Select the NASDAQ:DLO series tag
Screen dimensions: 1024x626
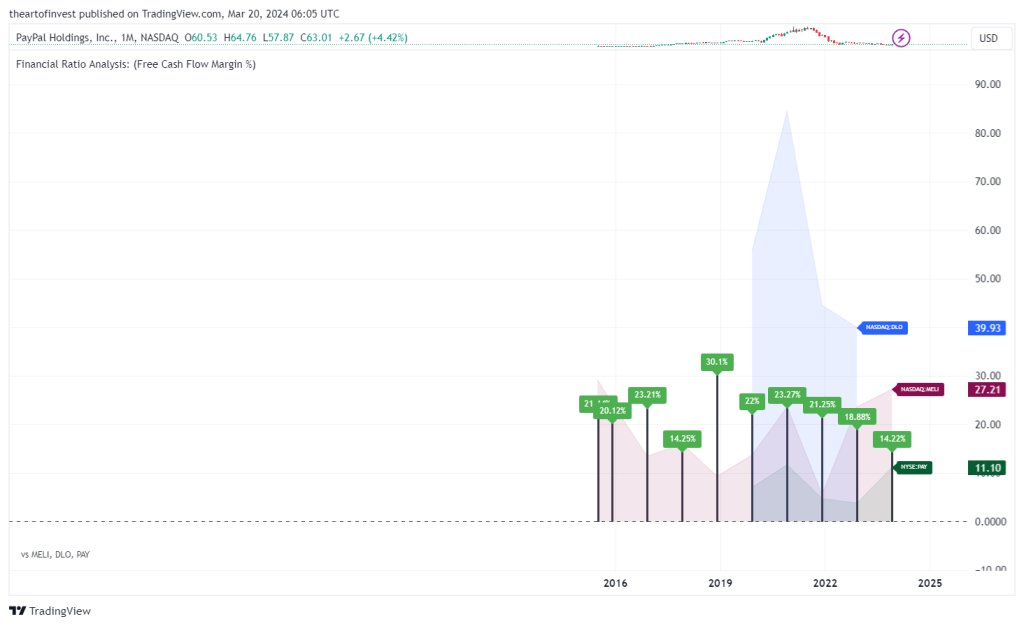883,327
